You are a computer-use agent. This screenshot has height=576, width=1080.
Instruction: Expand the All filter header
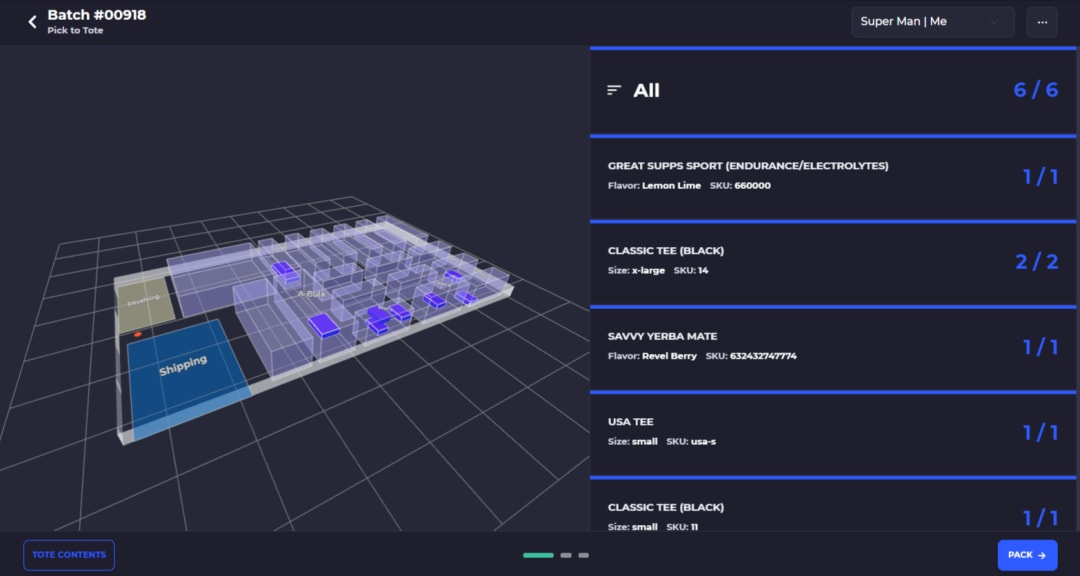pos(833,90)
